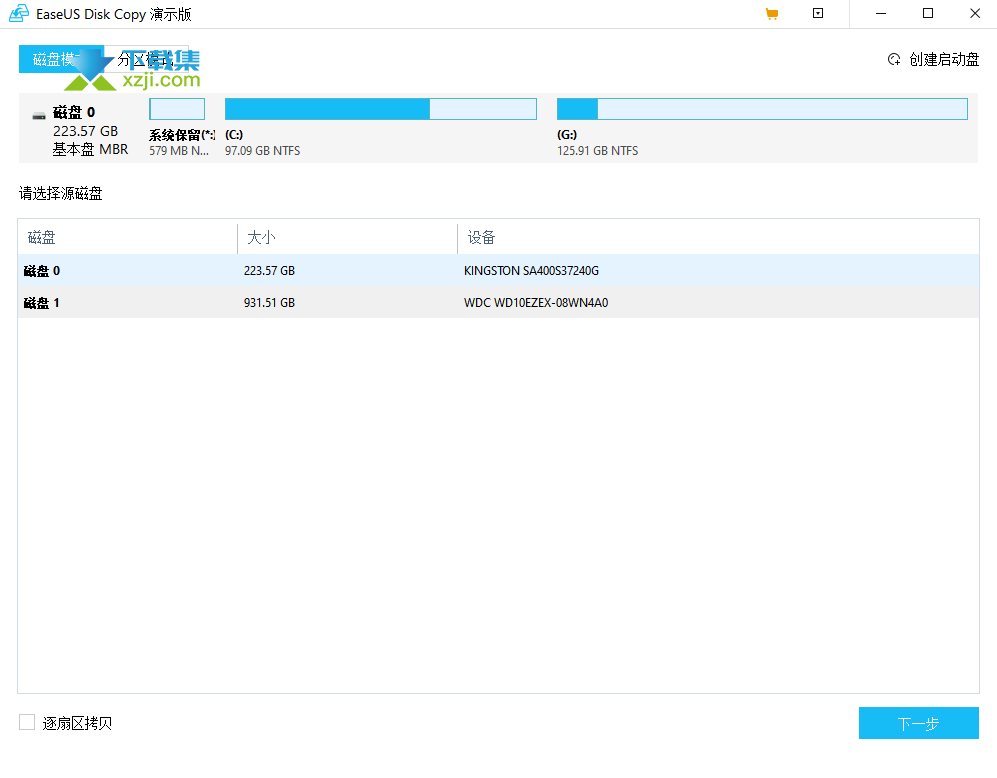The image size is (997, 778).
Task: Click the 125.91 GB NTFS label
Action: point(598,151)
